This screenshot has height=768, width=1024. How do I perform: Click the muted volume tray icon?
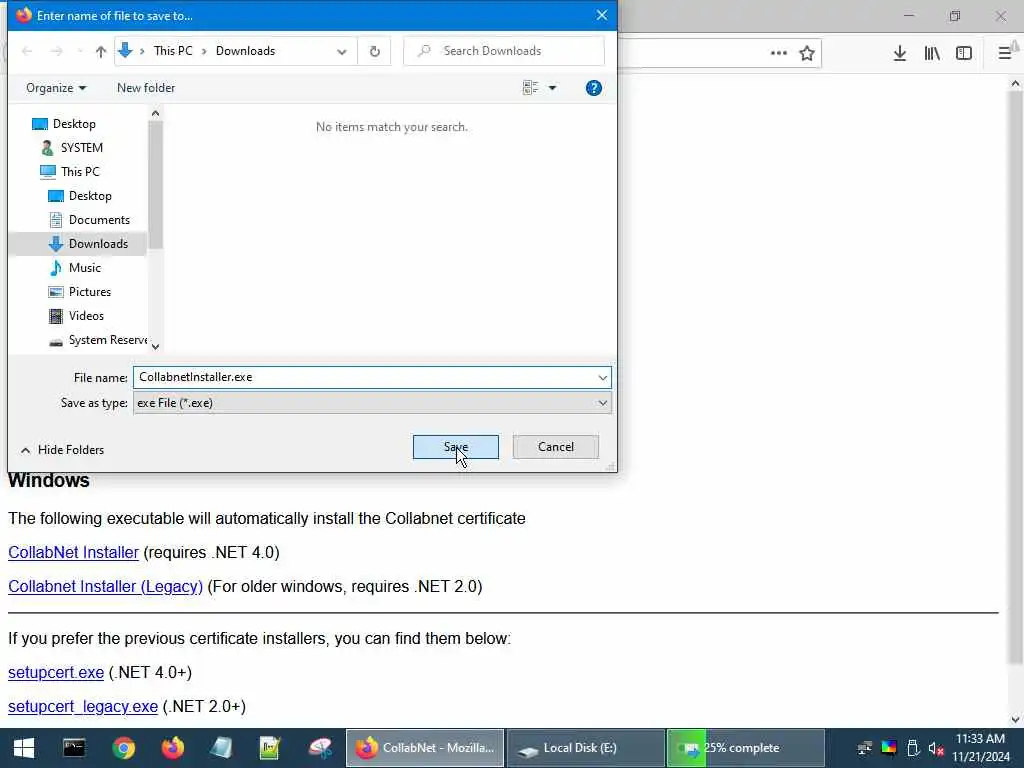tap(936, 748)
